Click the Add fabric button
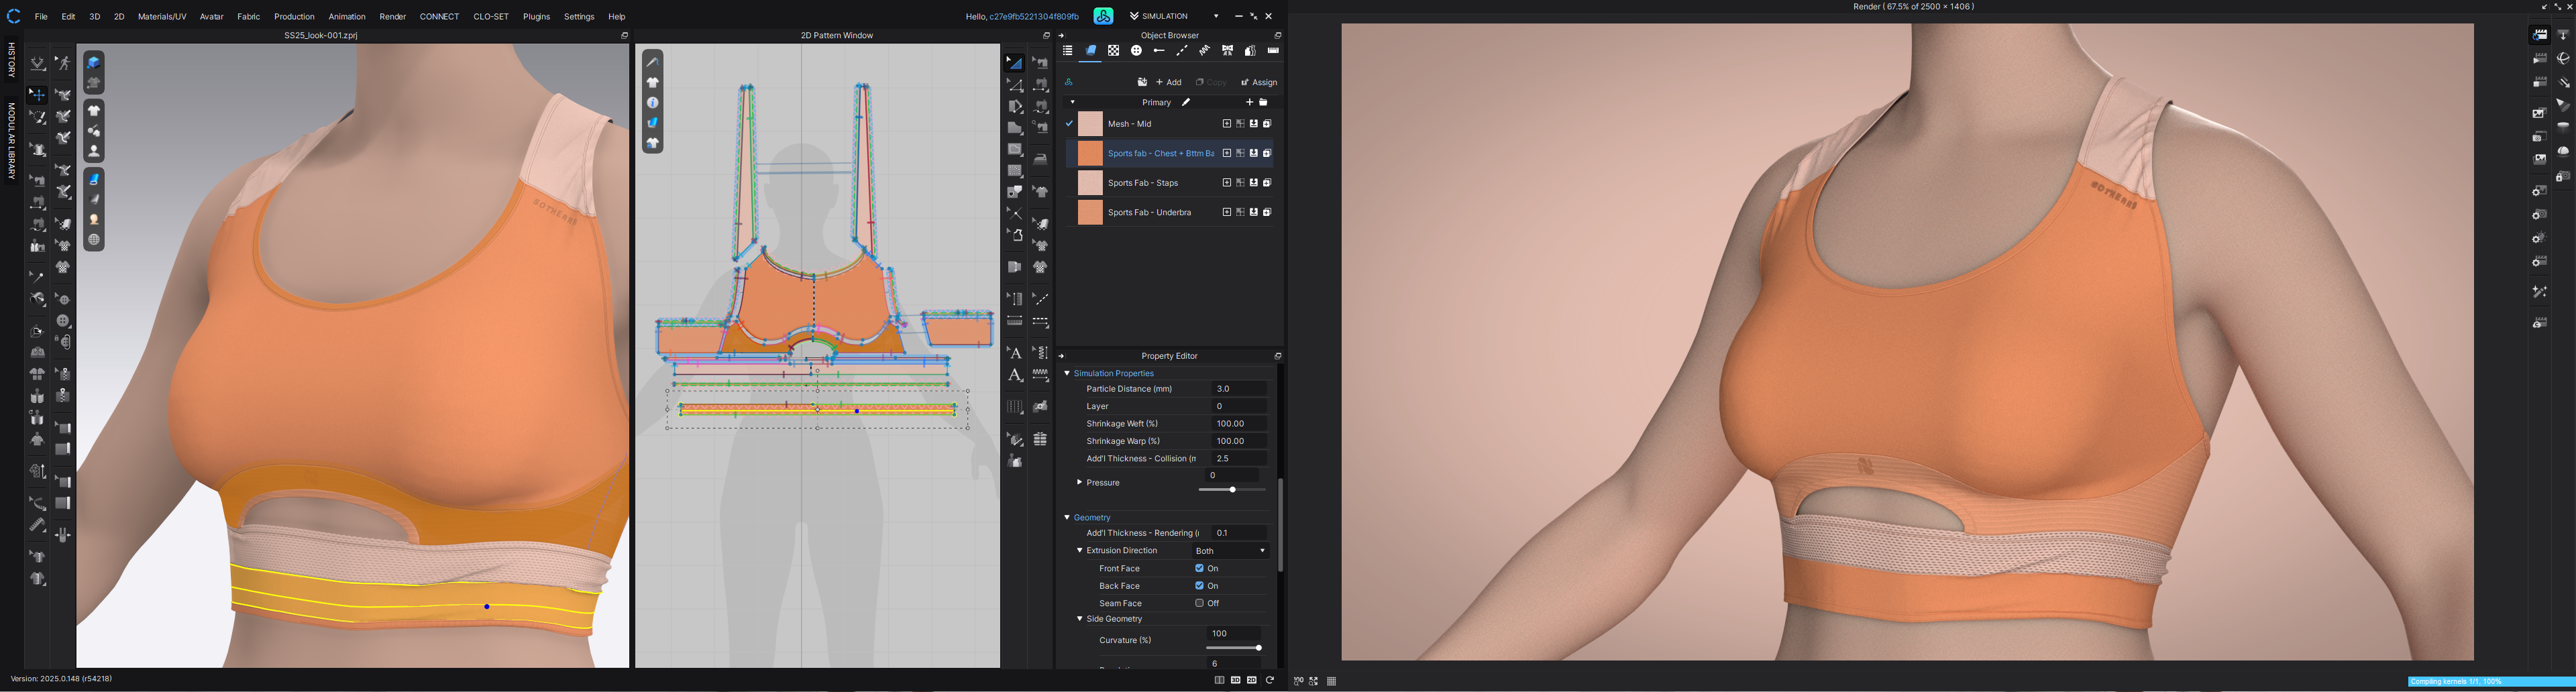 point(1168,82)
